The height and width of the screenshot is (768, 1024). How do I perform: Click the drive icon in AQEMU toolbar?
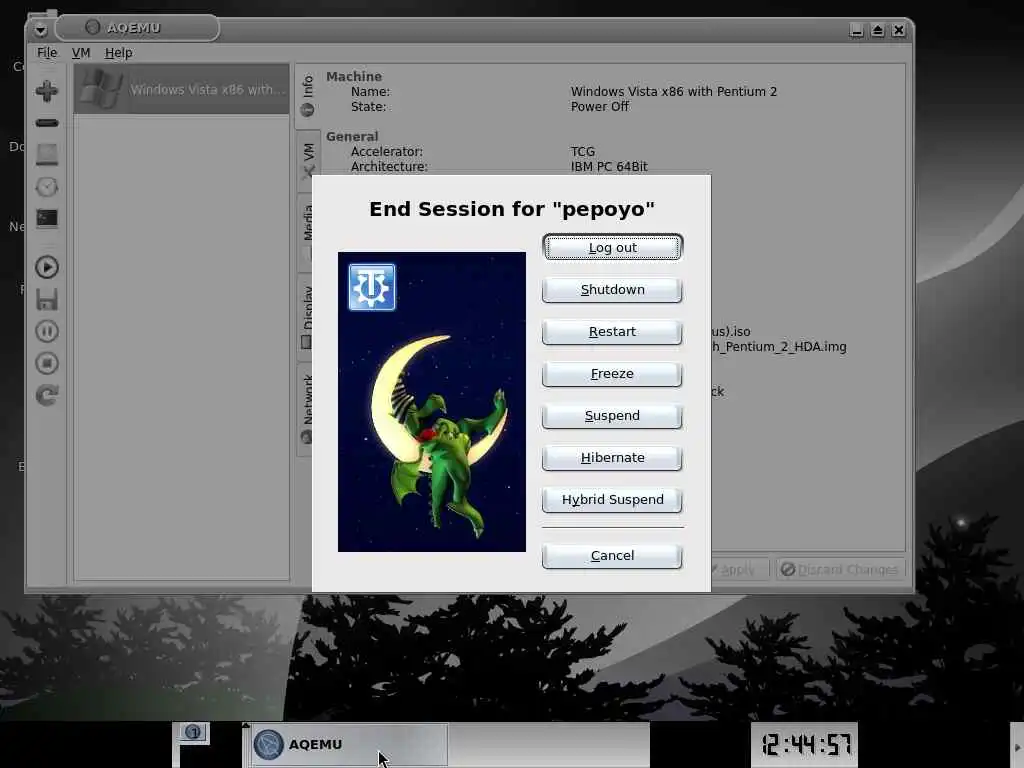[x=46, y=155]
